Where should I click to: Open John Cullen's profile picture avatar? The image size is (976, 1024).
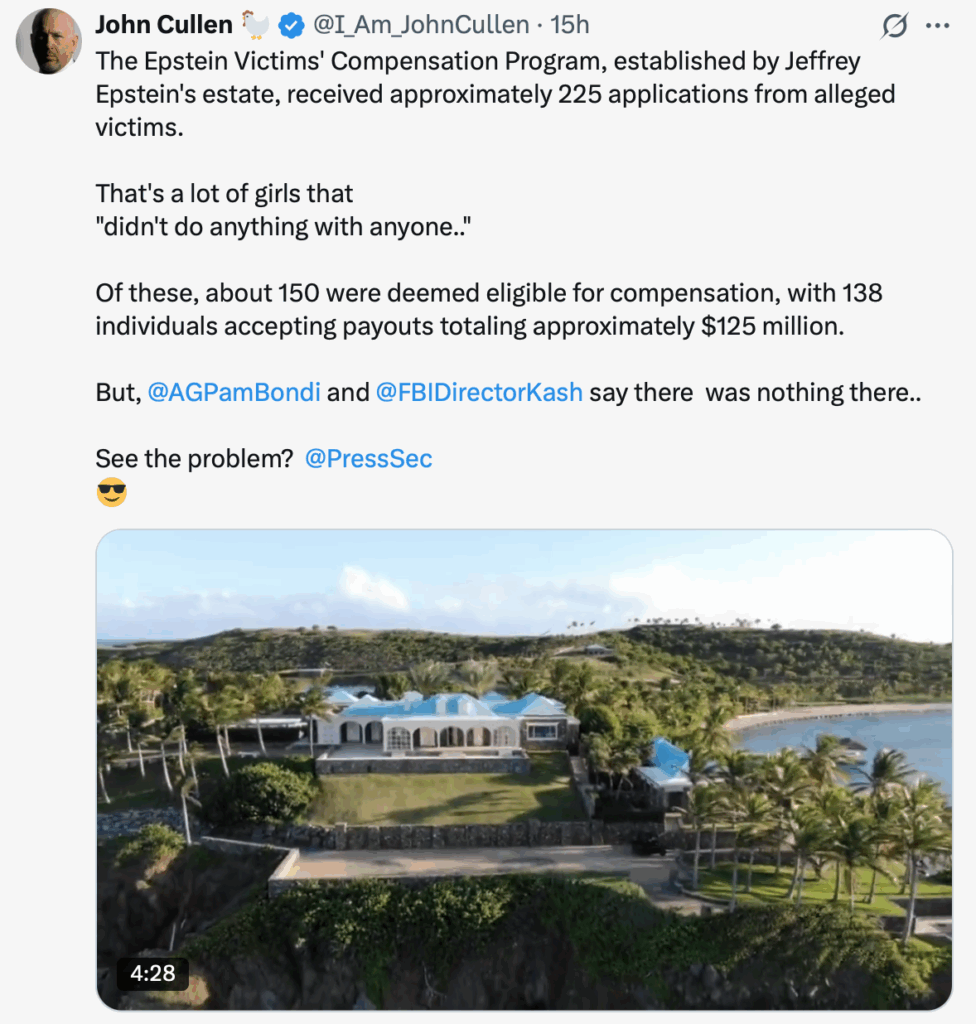48,42
